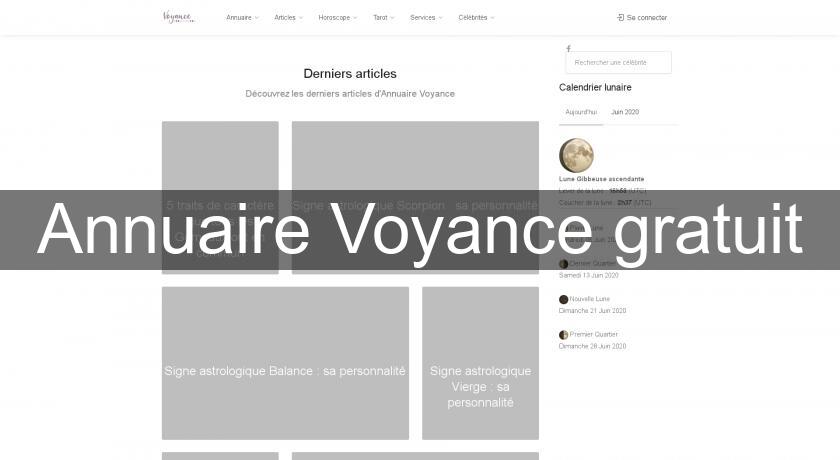Click Découvrez les derniers articles subtitle
Image resolution: width=840 pixels, height=460 pixels.
(x=350, y=94)
